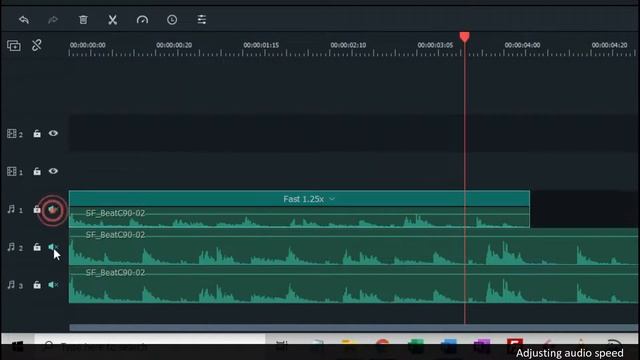Select the Split scissors tool
The width and height of the screenshot is (640, 360).
(113, 20)
